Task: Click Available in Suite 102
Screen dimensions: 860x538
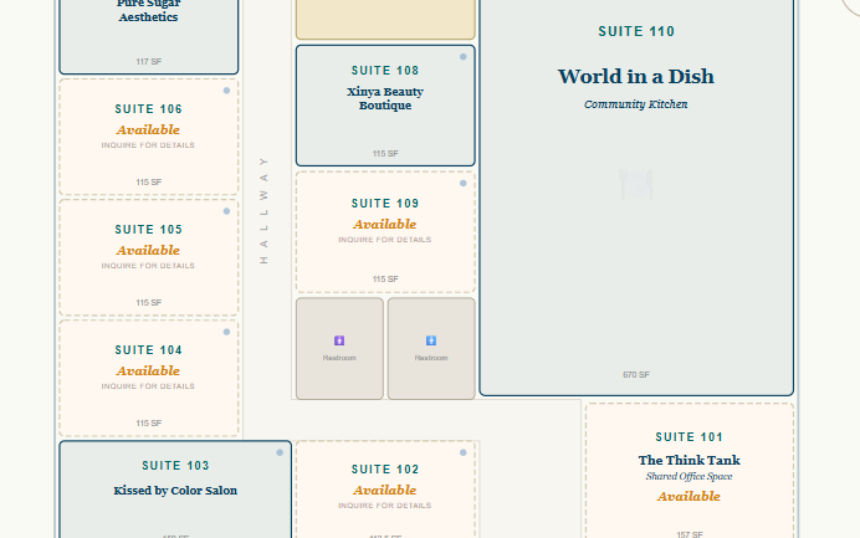Action: [x=385, y=491]
